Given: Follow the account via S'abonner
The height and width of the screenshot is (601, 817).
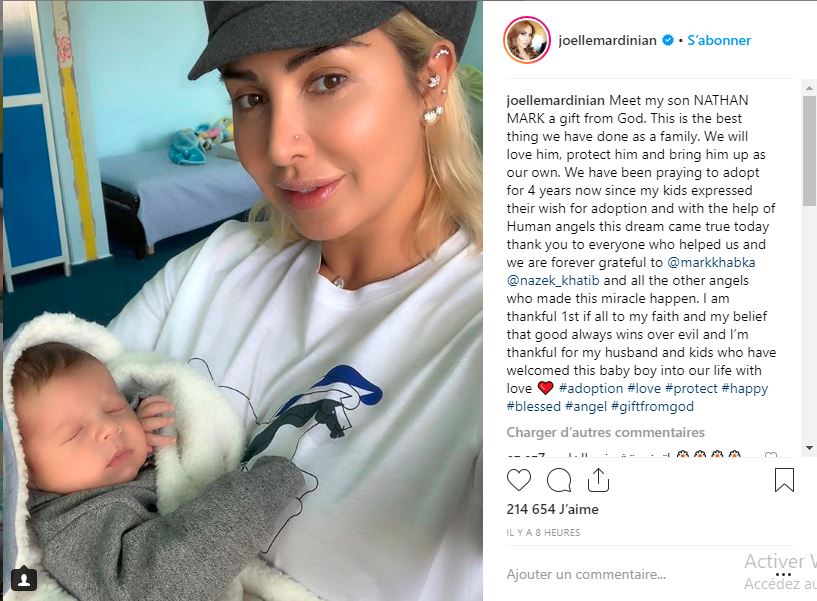Looking at the screenshot, I should tap(719, 40).
